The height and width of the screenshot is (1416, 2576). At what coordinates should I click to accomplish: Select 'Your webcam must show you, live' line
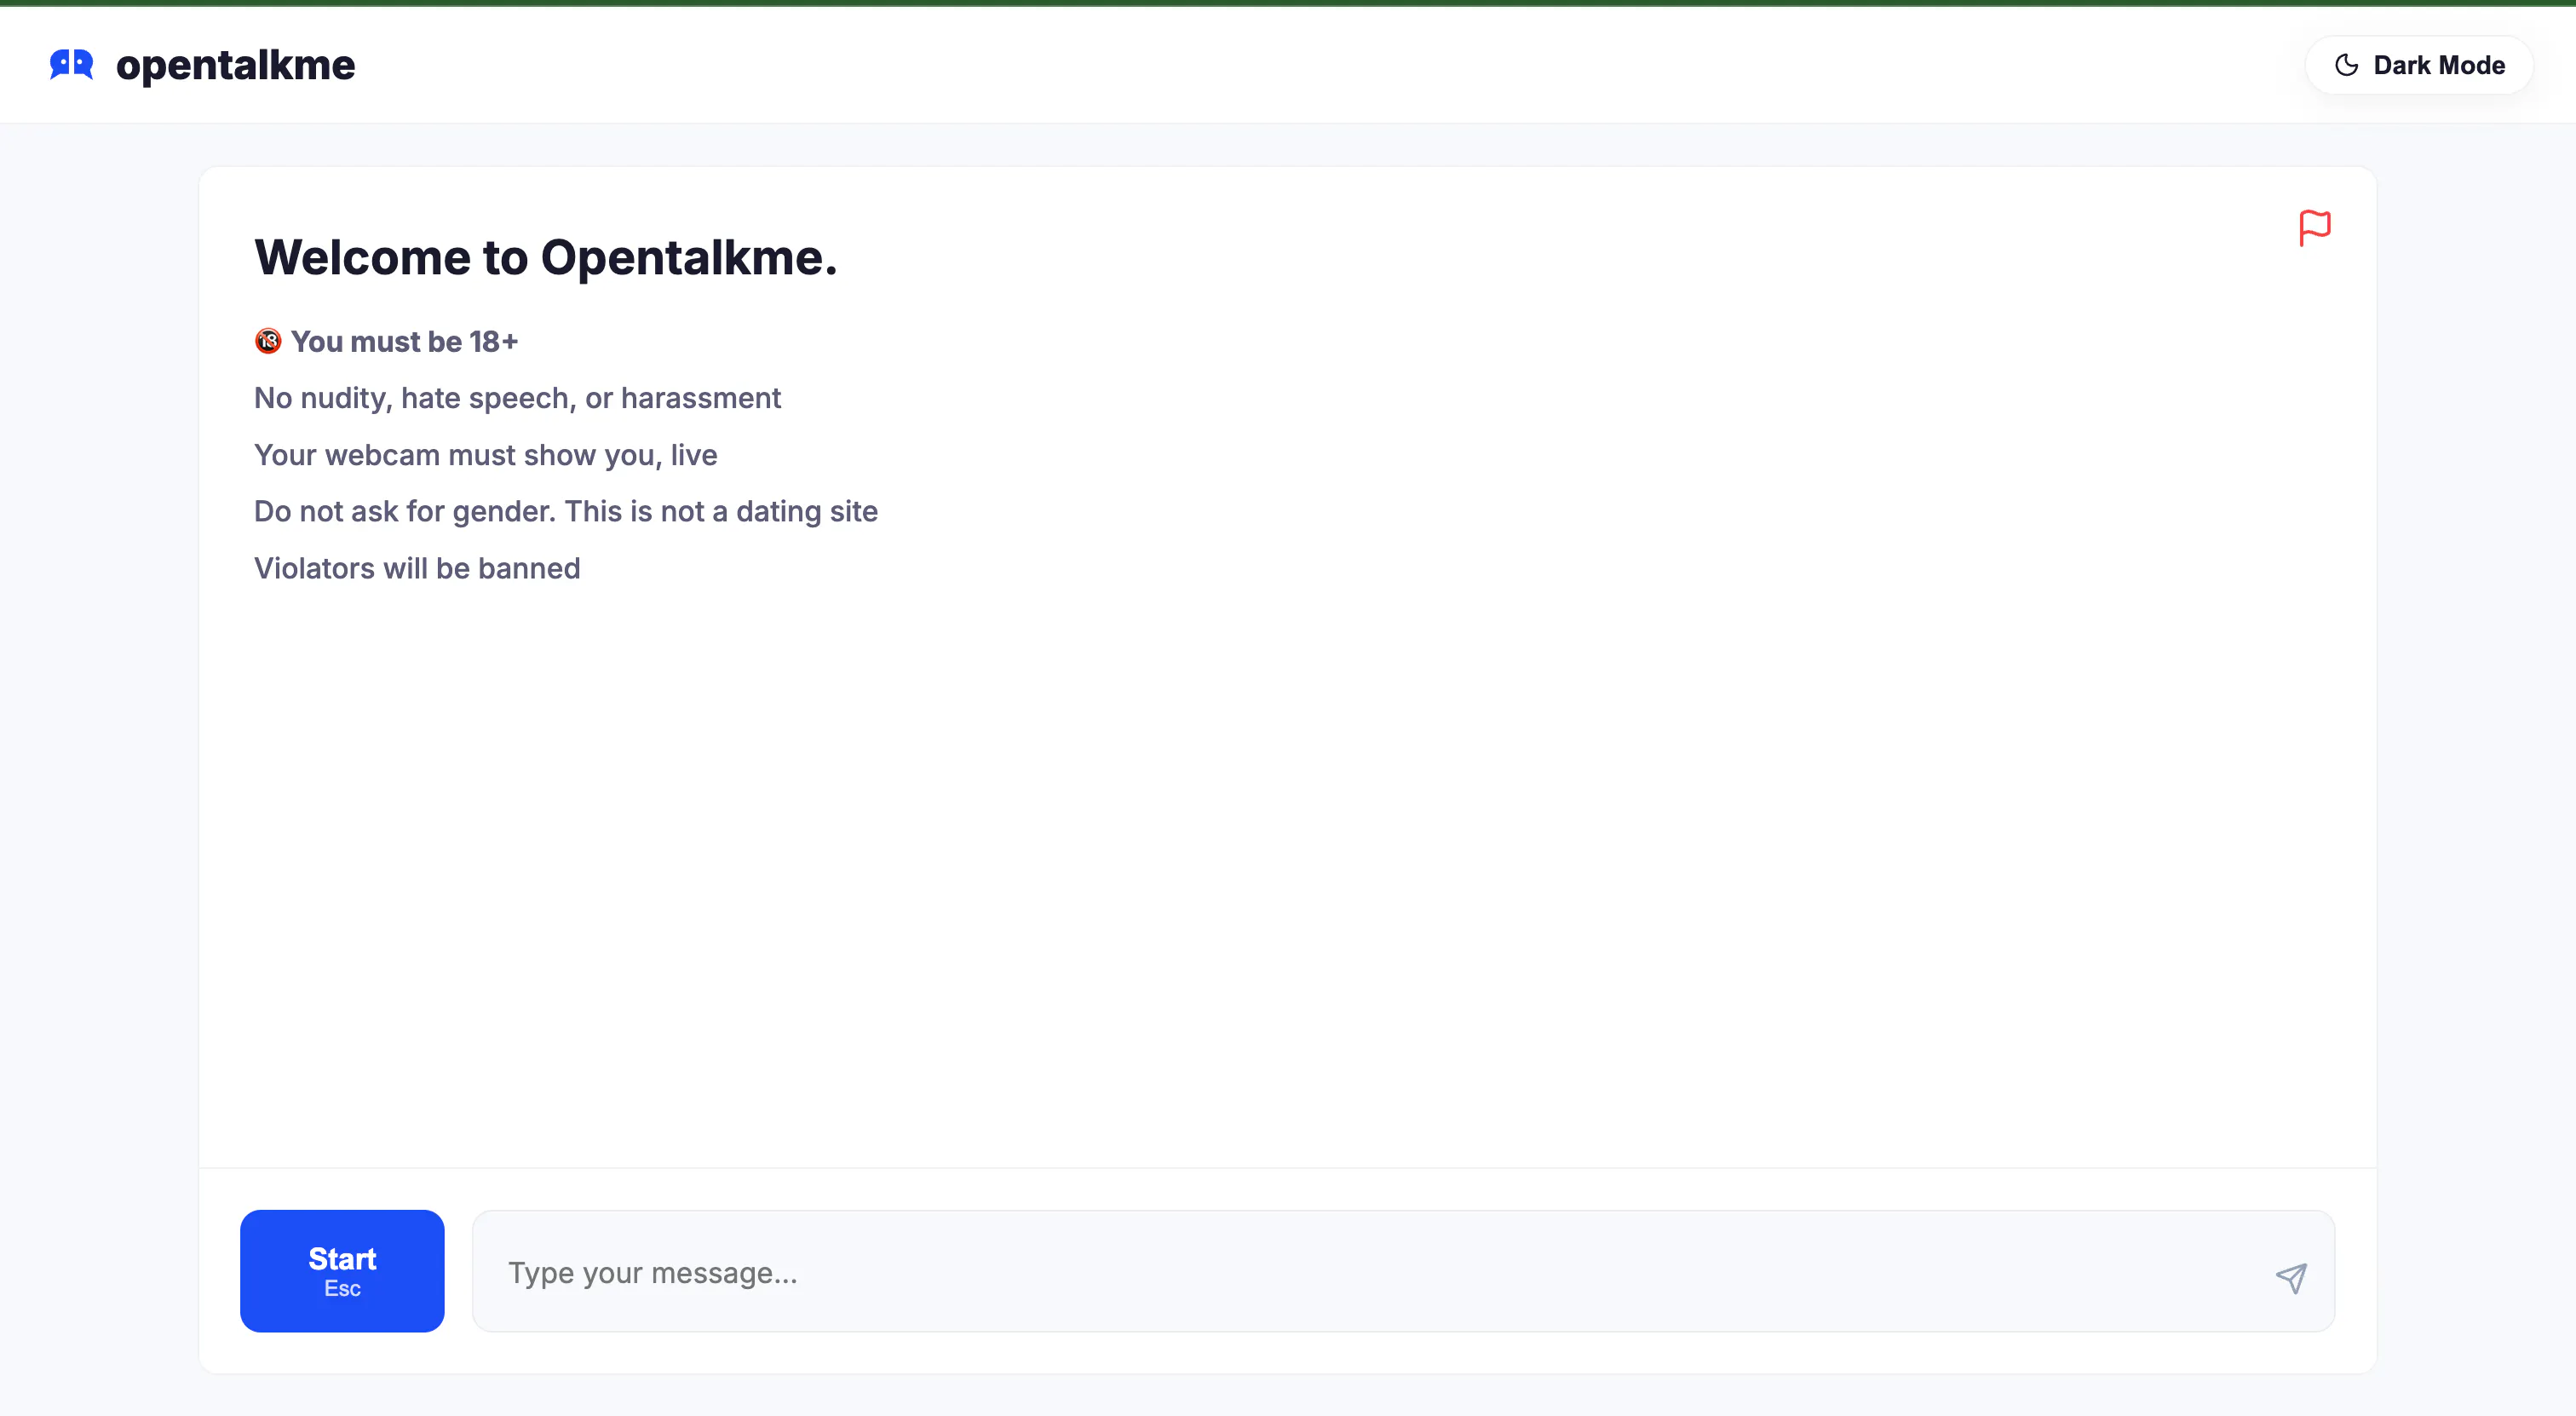pos(485,455)
